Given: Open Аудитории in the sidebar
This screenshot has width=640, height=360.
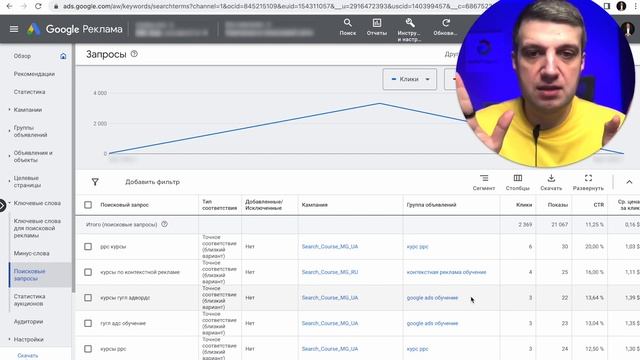Looking at the screenshot, I should click(28, 322).
